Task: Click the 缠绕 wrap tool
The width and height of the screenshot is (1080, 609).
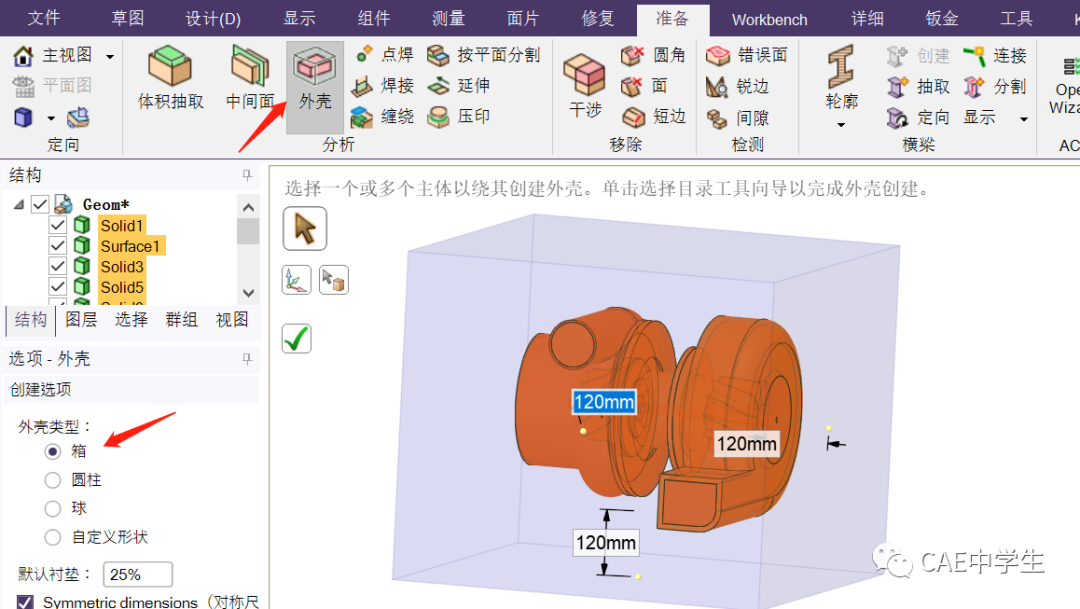Action: pos(384,116)
